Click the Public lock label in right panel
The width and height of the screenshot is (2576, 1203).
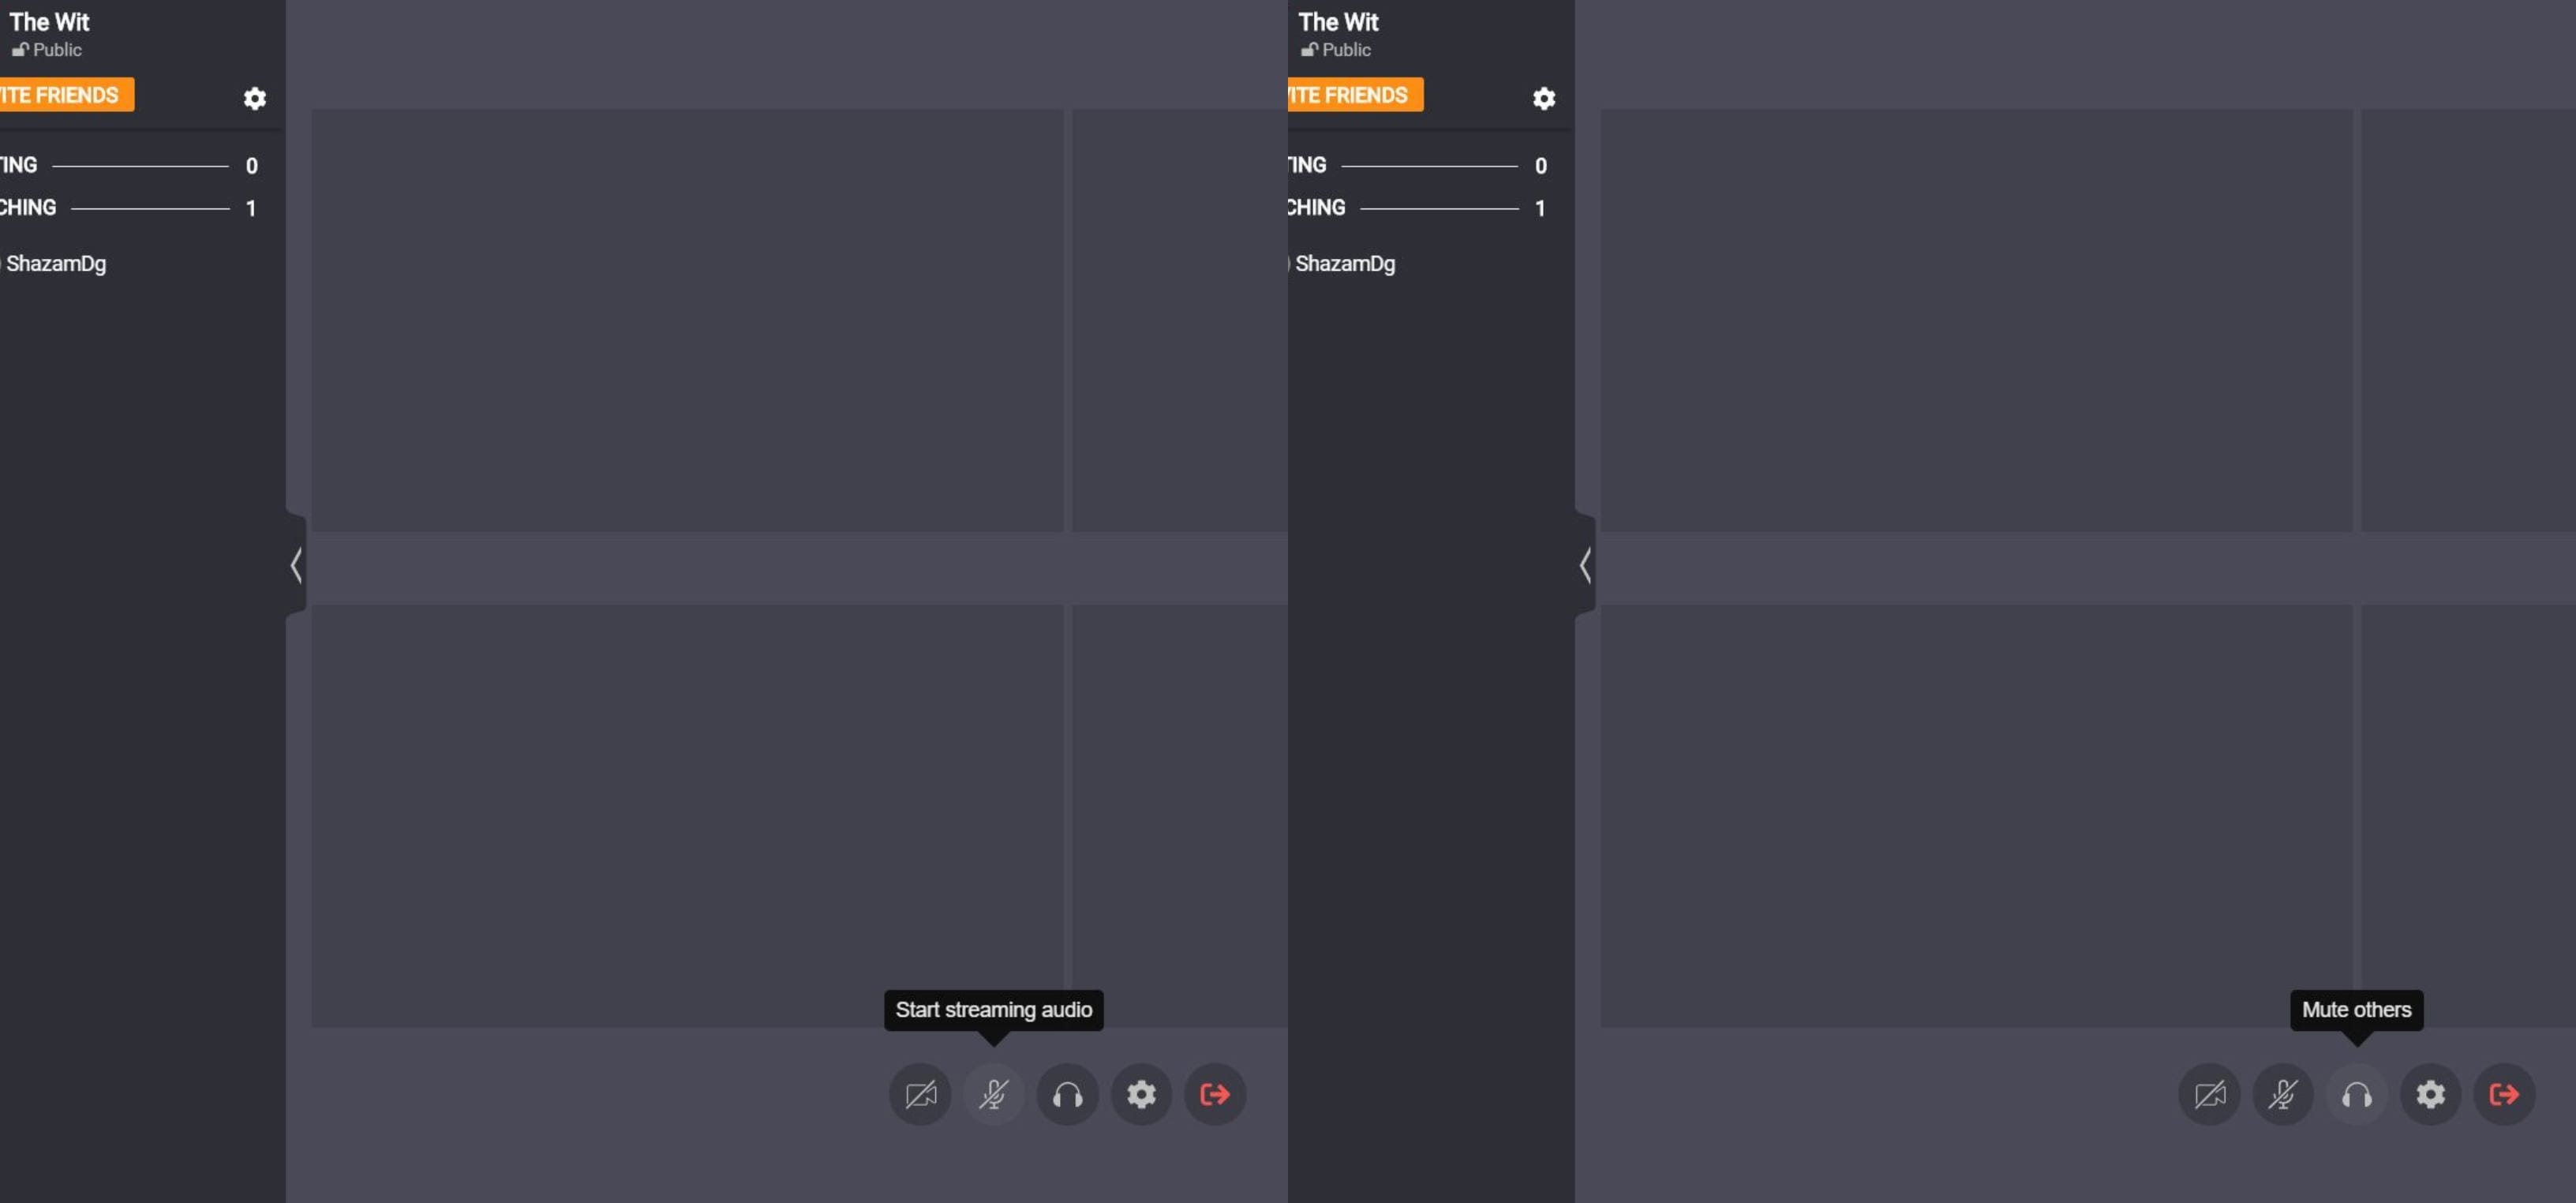(1336, 49)
